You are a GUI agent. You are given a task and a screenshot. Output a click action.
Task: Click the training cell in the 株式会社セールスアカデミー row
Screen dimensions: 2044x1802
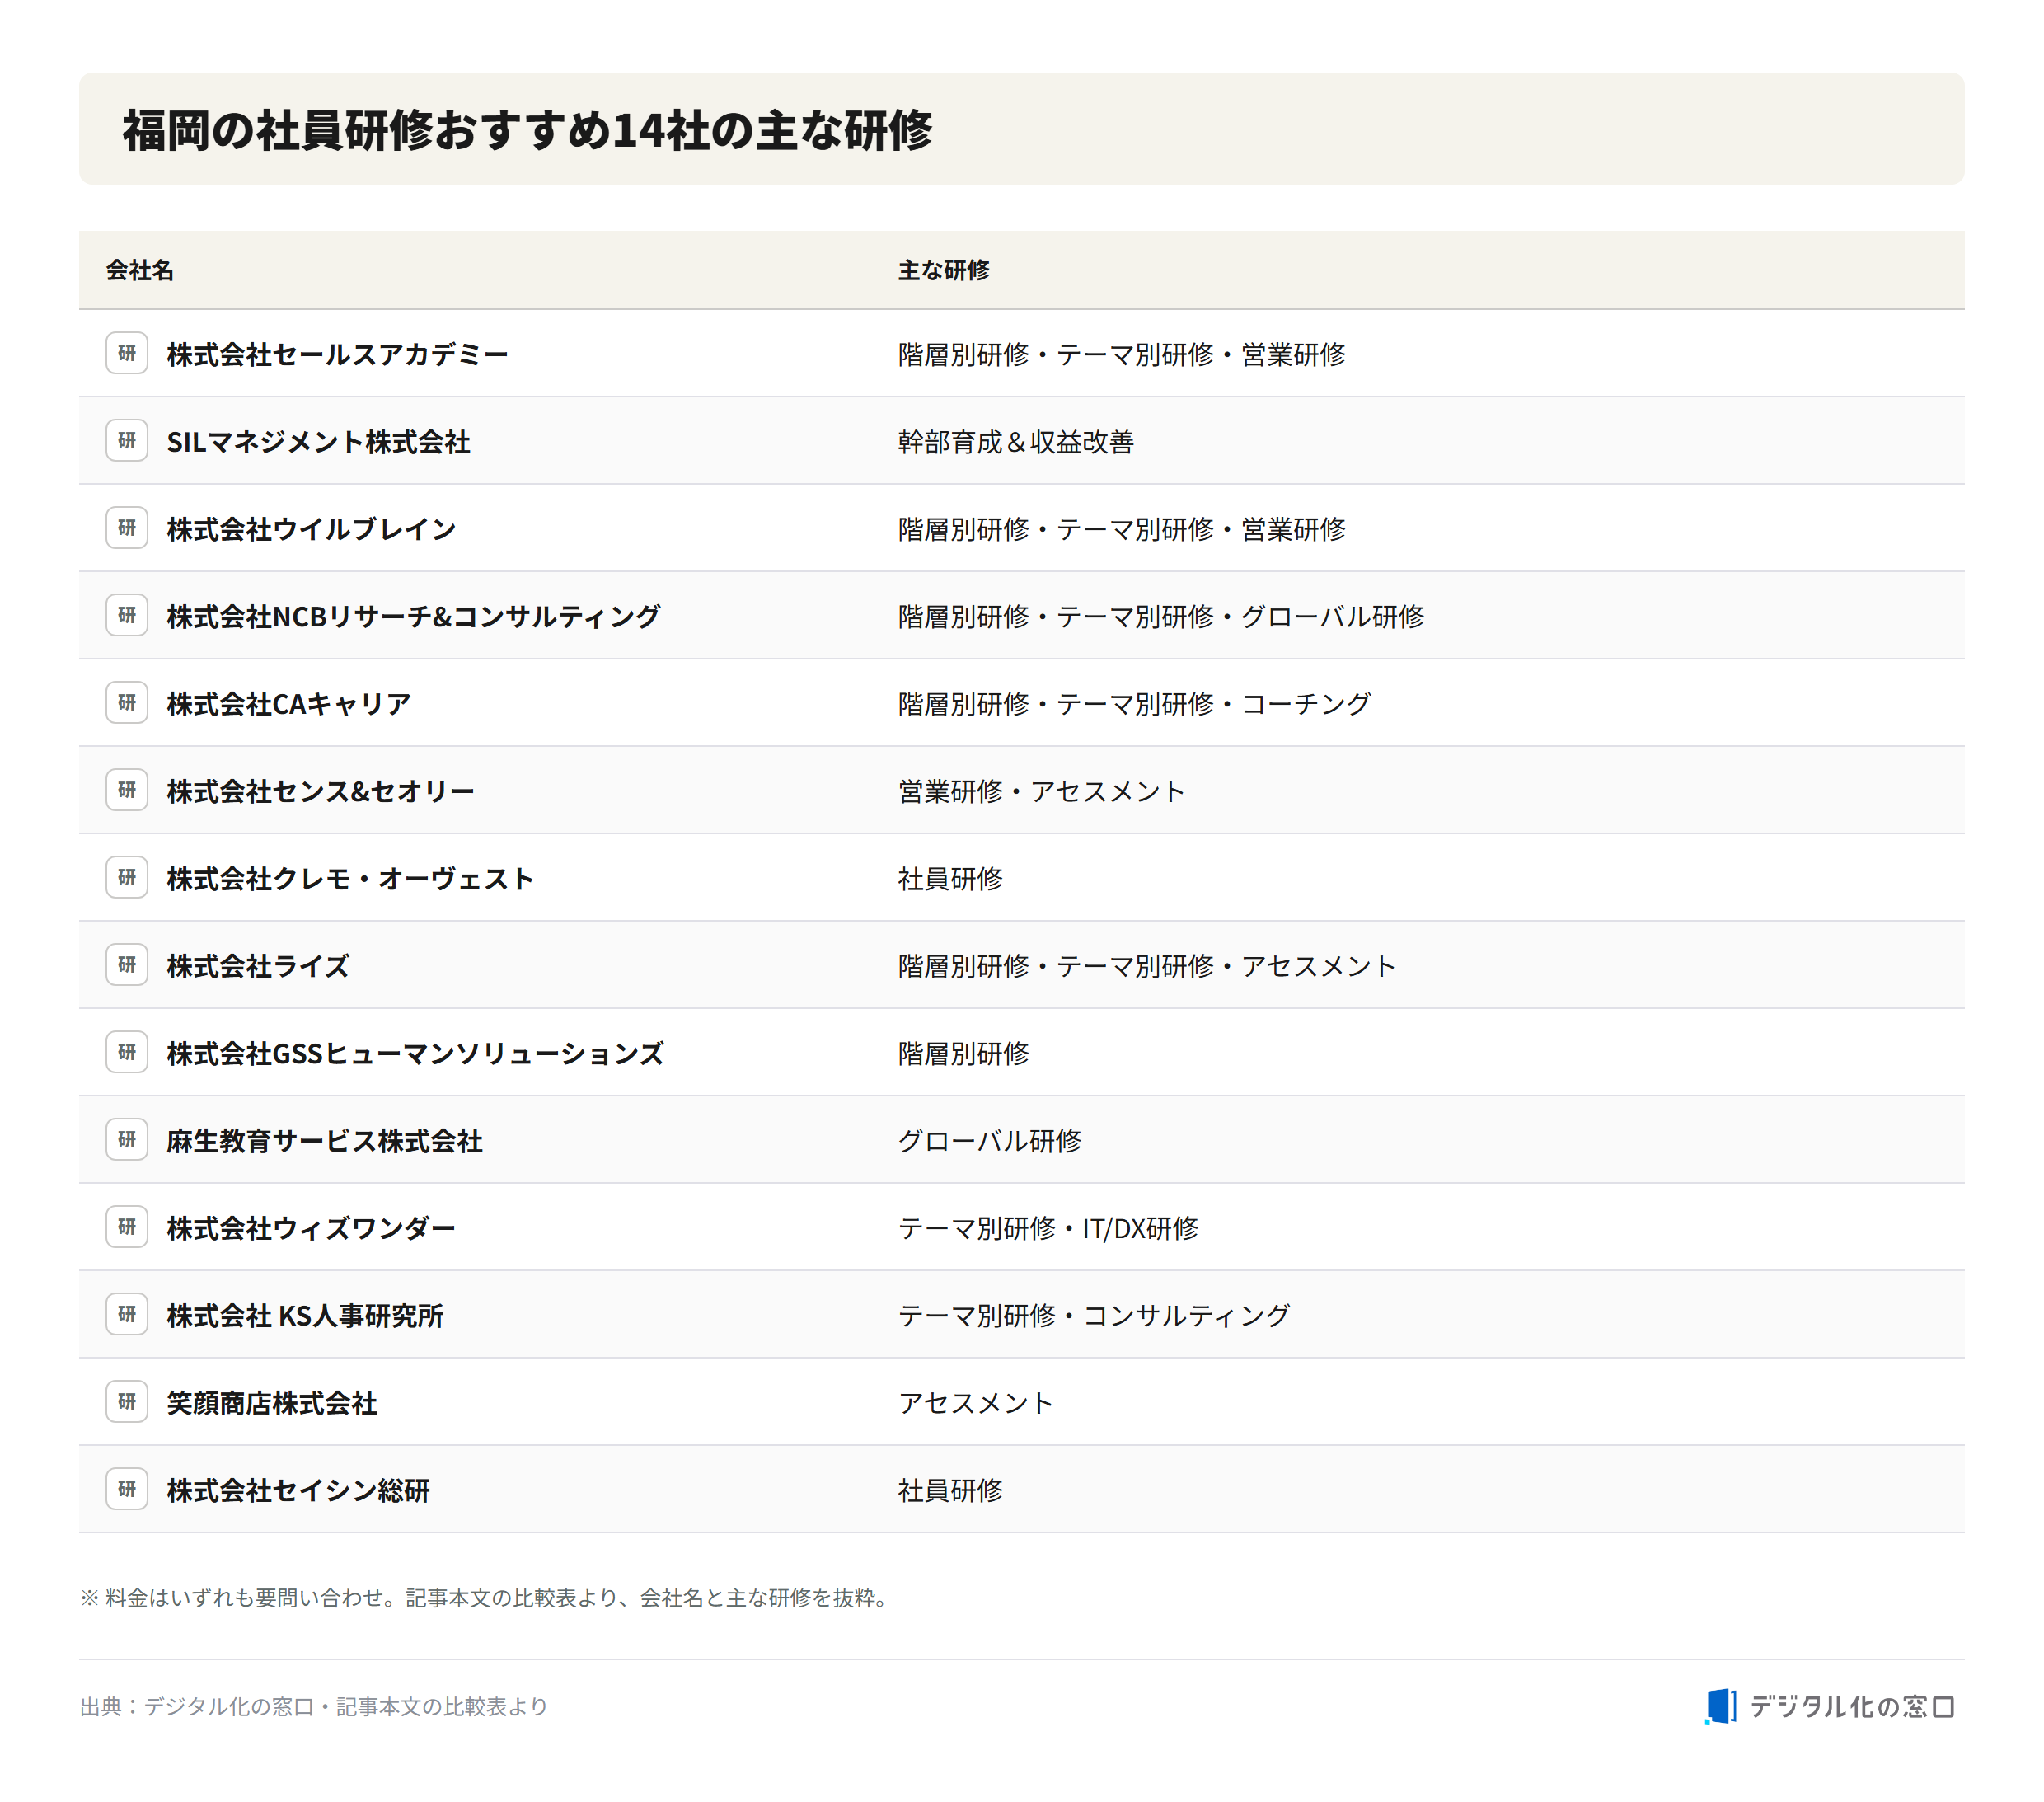click(x=1122, y=354)
